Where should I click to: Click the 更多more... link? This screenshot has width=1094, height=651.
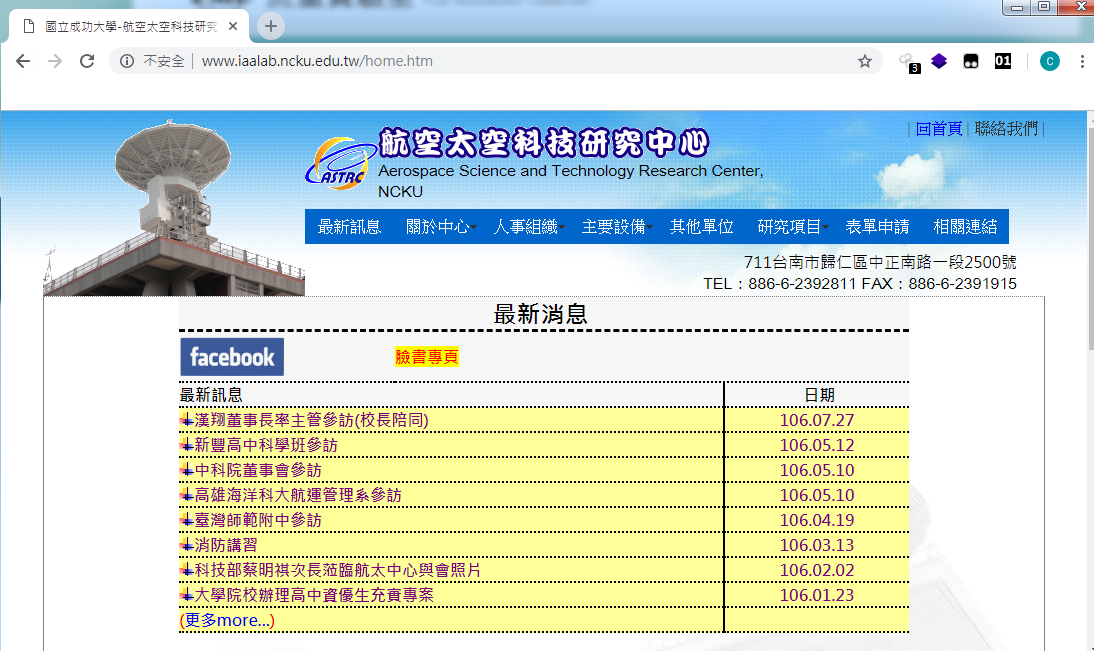point(227,620)
